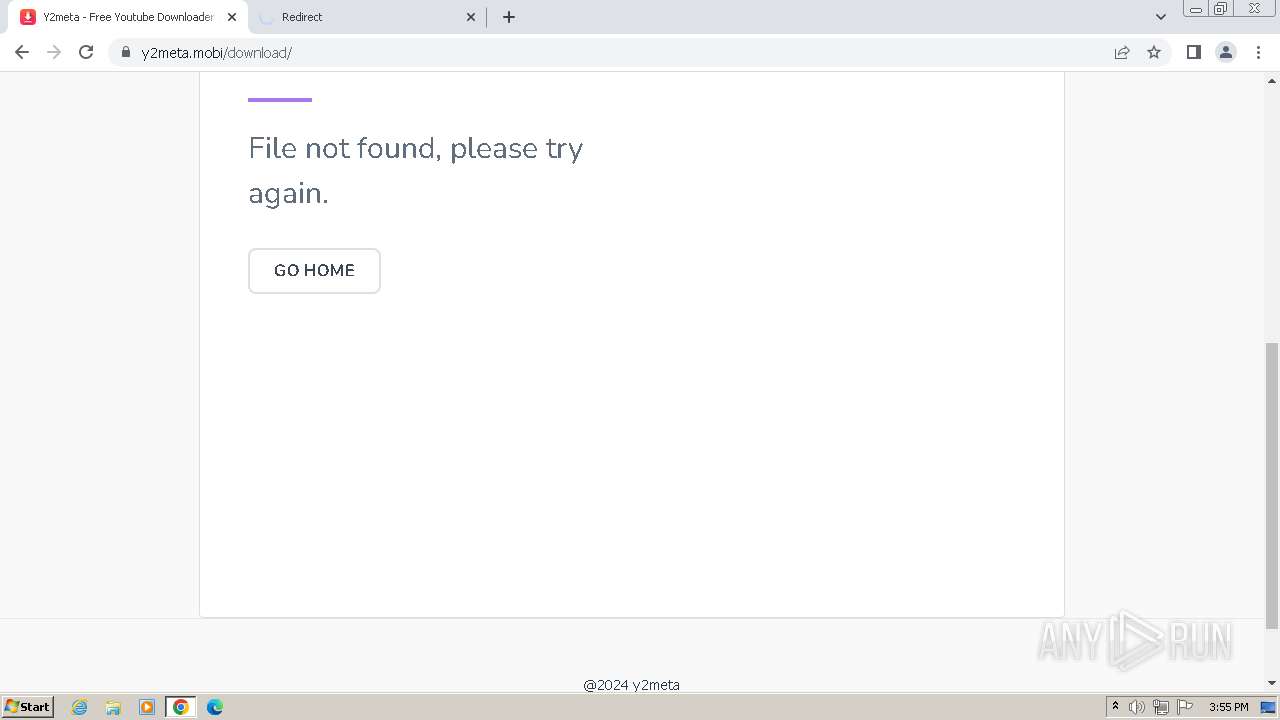Click the browser forward arrow
The height and width of the screenshot is (720, 1280).
54,52
